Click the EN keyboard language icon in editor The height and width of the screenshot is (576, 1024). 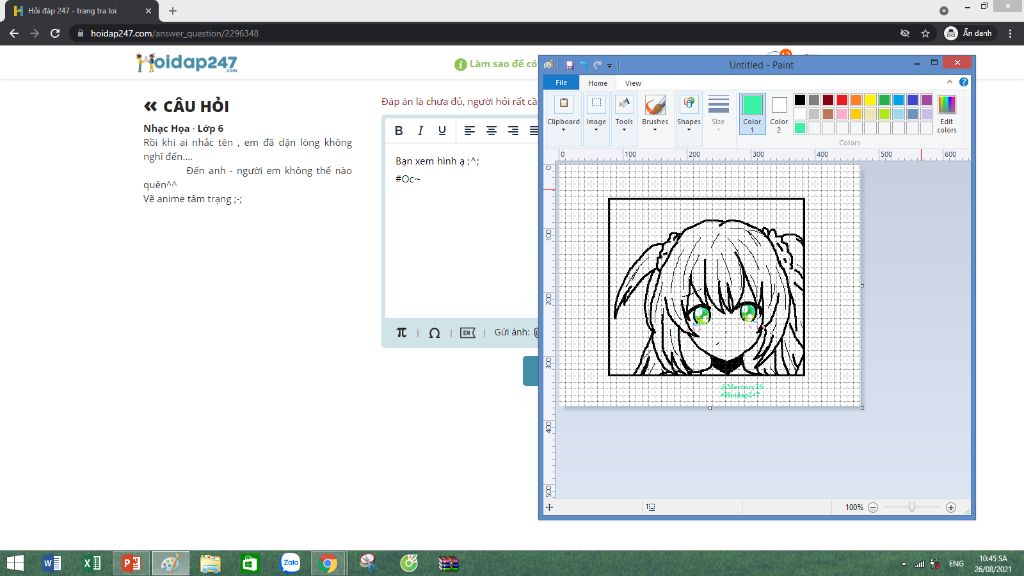pyautogui.click(x=468, y=333)
